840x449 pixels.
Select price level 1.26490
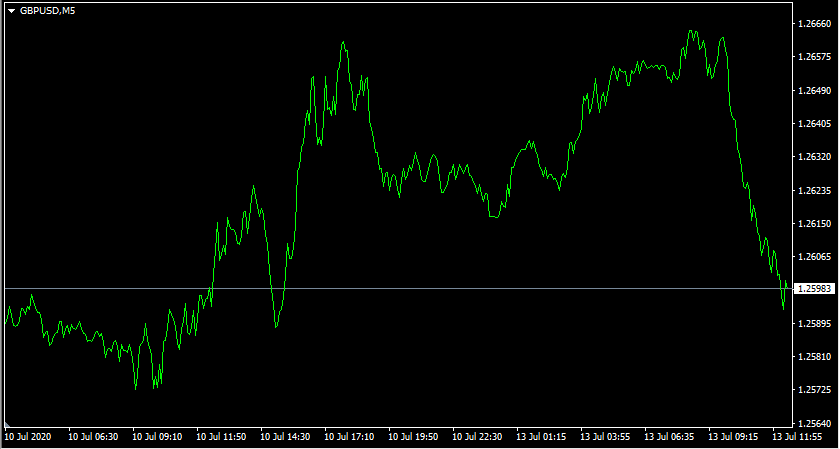[x=814, y=90]
